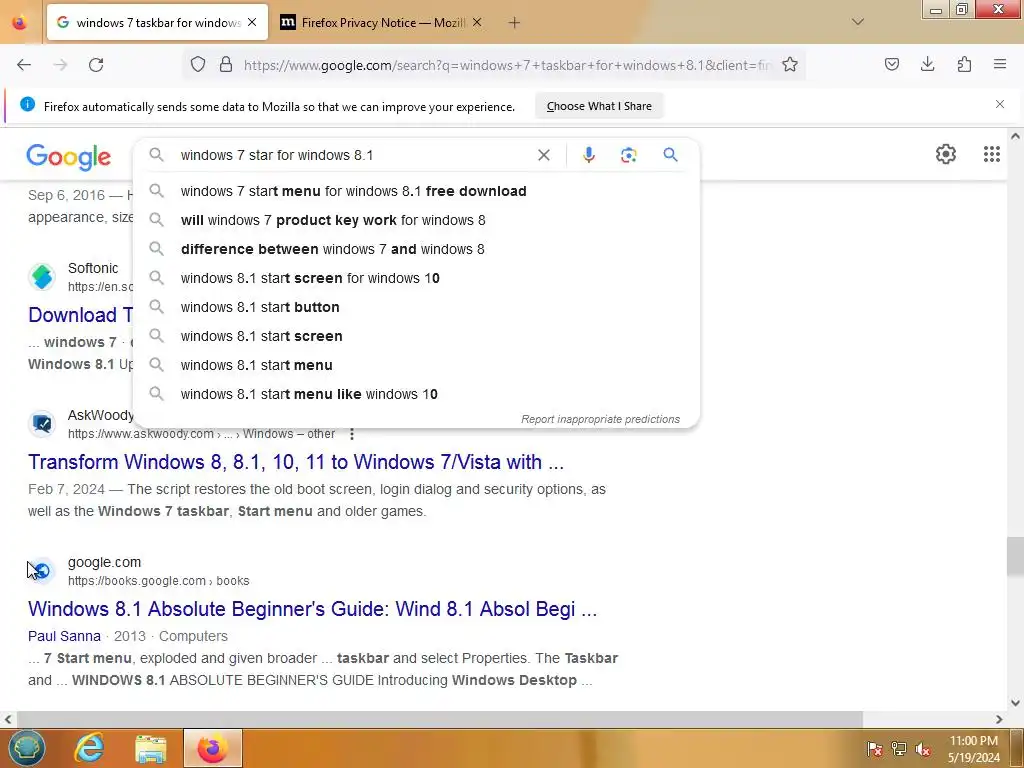
Task: Choose the 'windows 8.1 start menu' suggestion
Action: (x=416, y=365)
